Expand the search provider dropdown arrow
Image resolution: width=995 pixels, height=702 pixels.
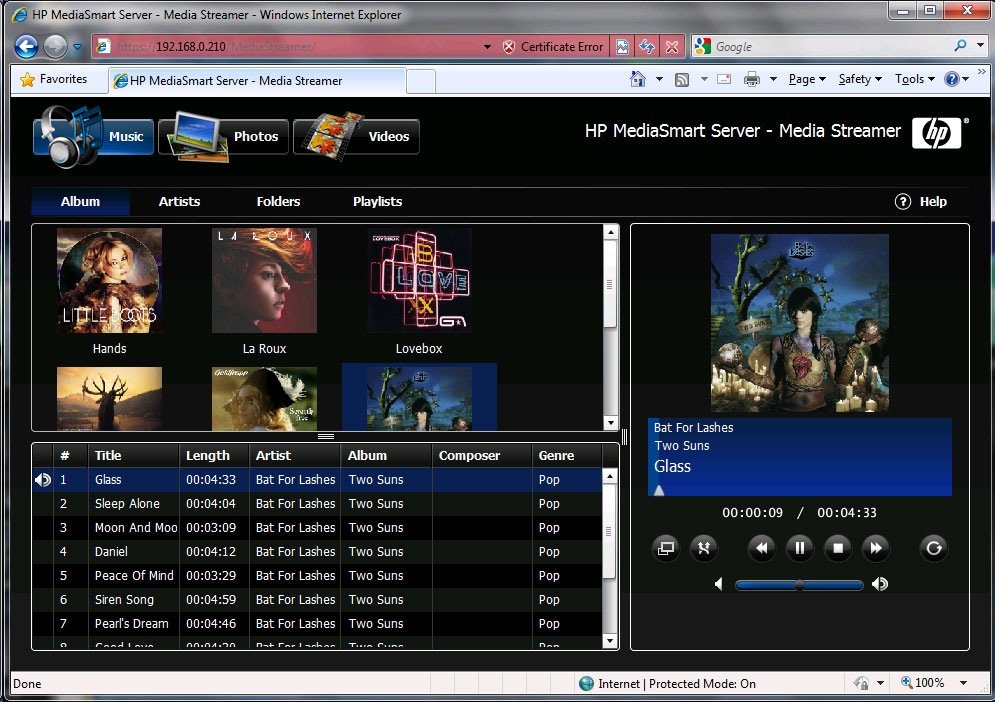pyautogui.click(x=980, y=46)
